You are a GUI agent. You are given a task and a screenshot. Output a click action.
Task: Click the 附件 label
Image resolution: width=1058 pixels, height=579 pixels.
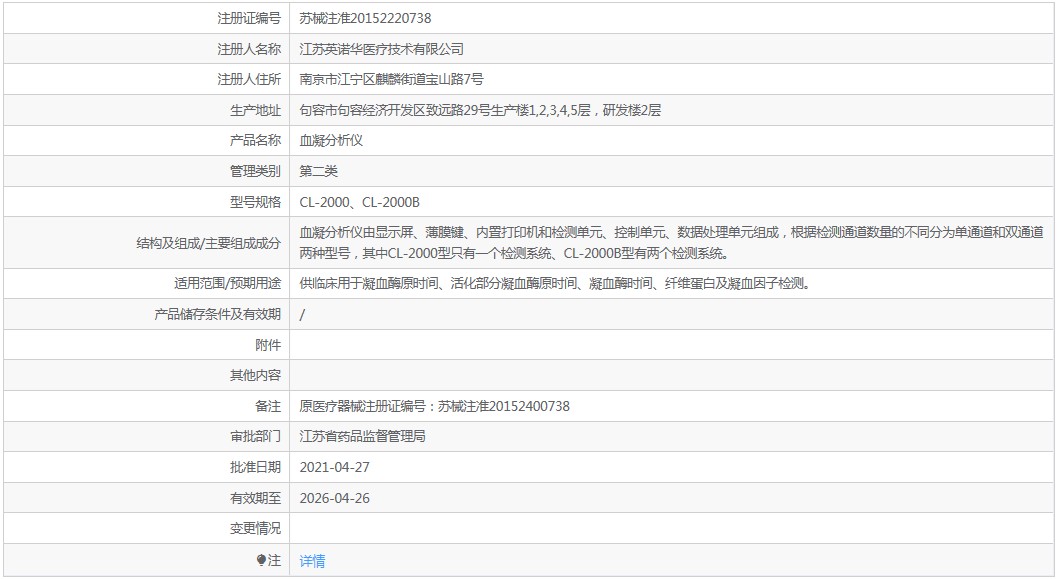point(268,346)
